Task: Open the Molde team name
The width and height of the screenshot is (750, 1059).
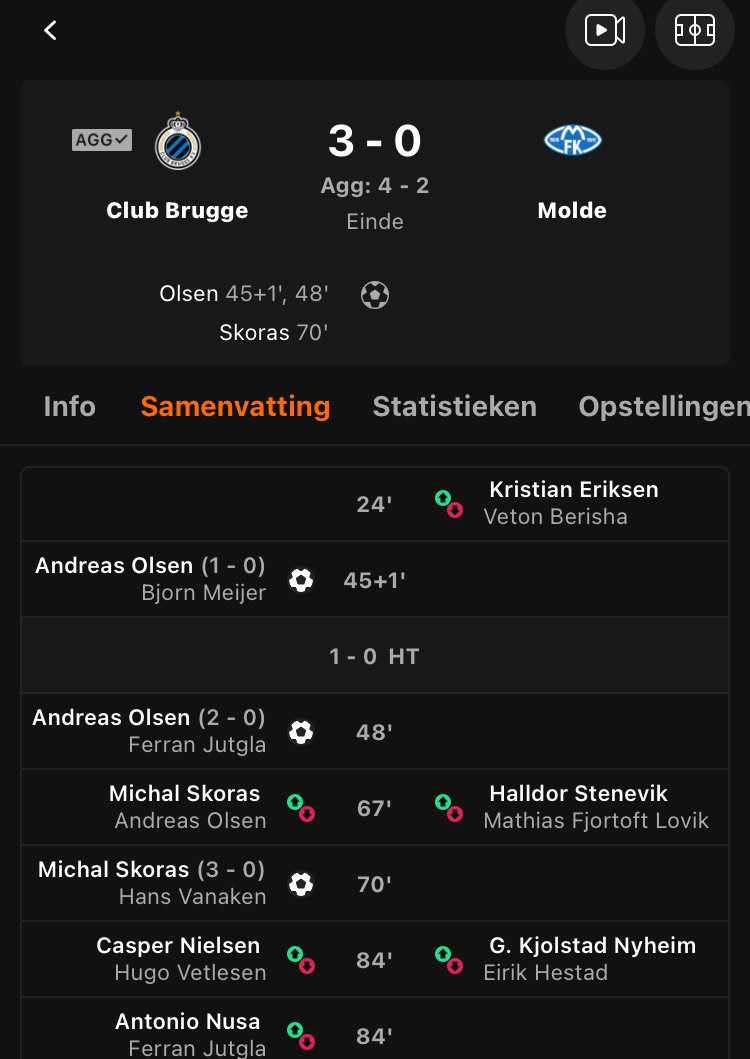Action: click(x=572, y=210)
